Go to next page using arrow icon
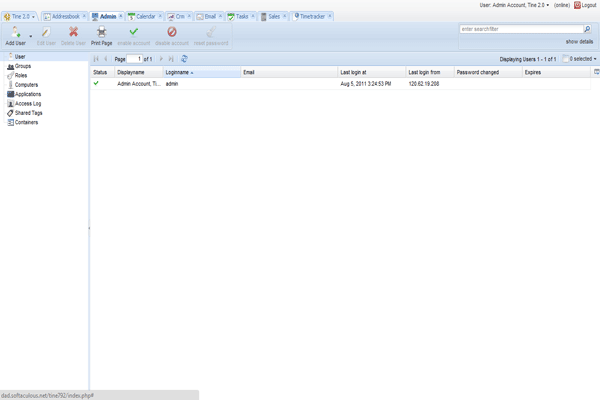 162,60
